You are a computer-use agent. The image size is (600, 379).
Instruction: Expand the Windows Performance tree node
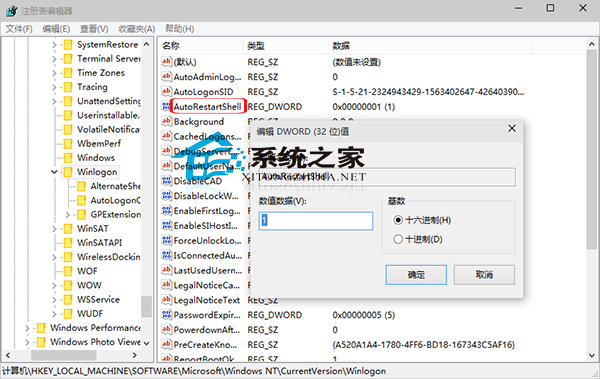[27, 328]
